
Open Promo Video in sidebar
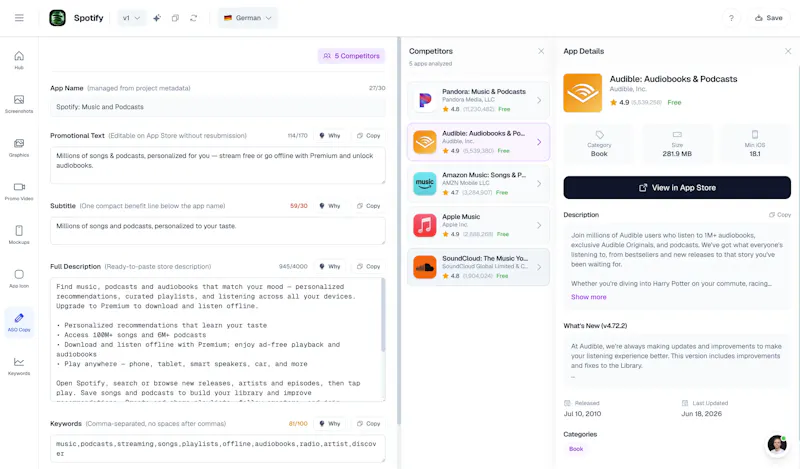[x=19, y=191]
